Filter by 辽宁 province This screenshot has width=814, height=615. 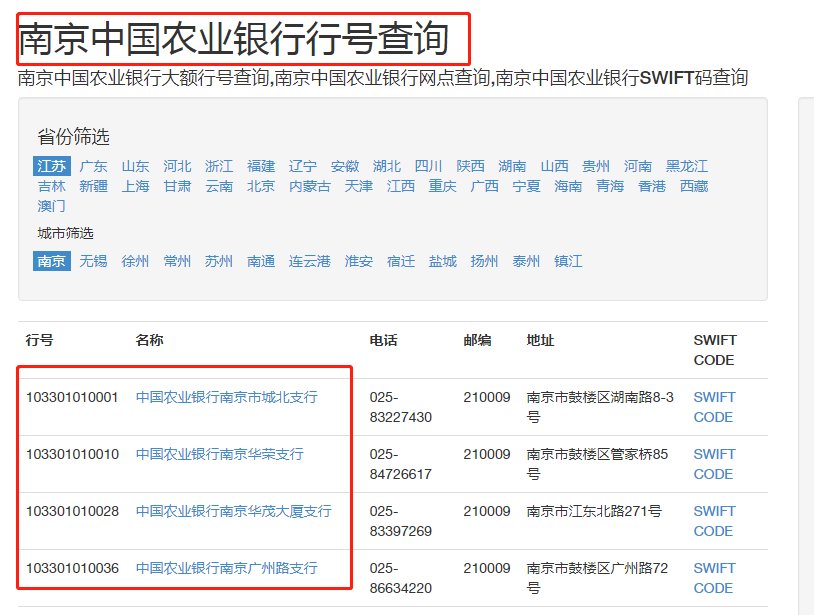tap(303, 166)
